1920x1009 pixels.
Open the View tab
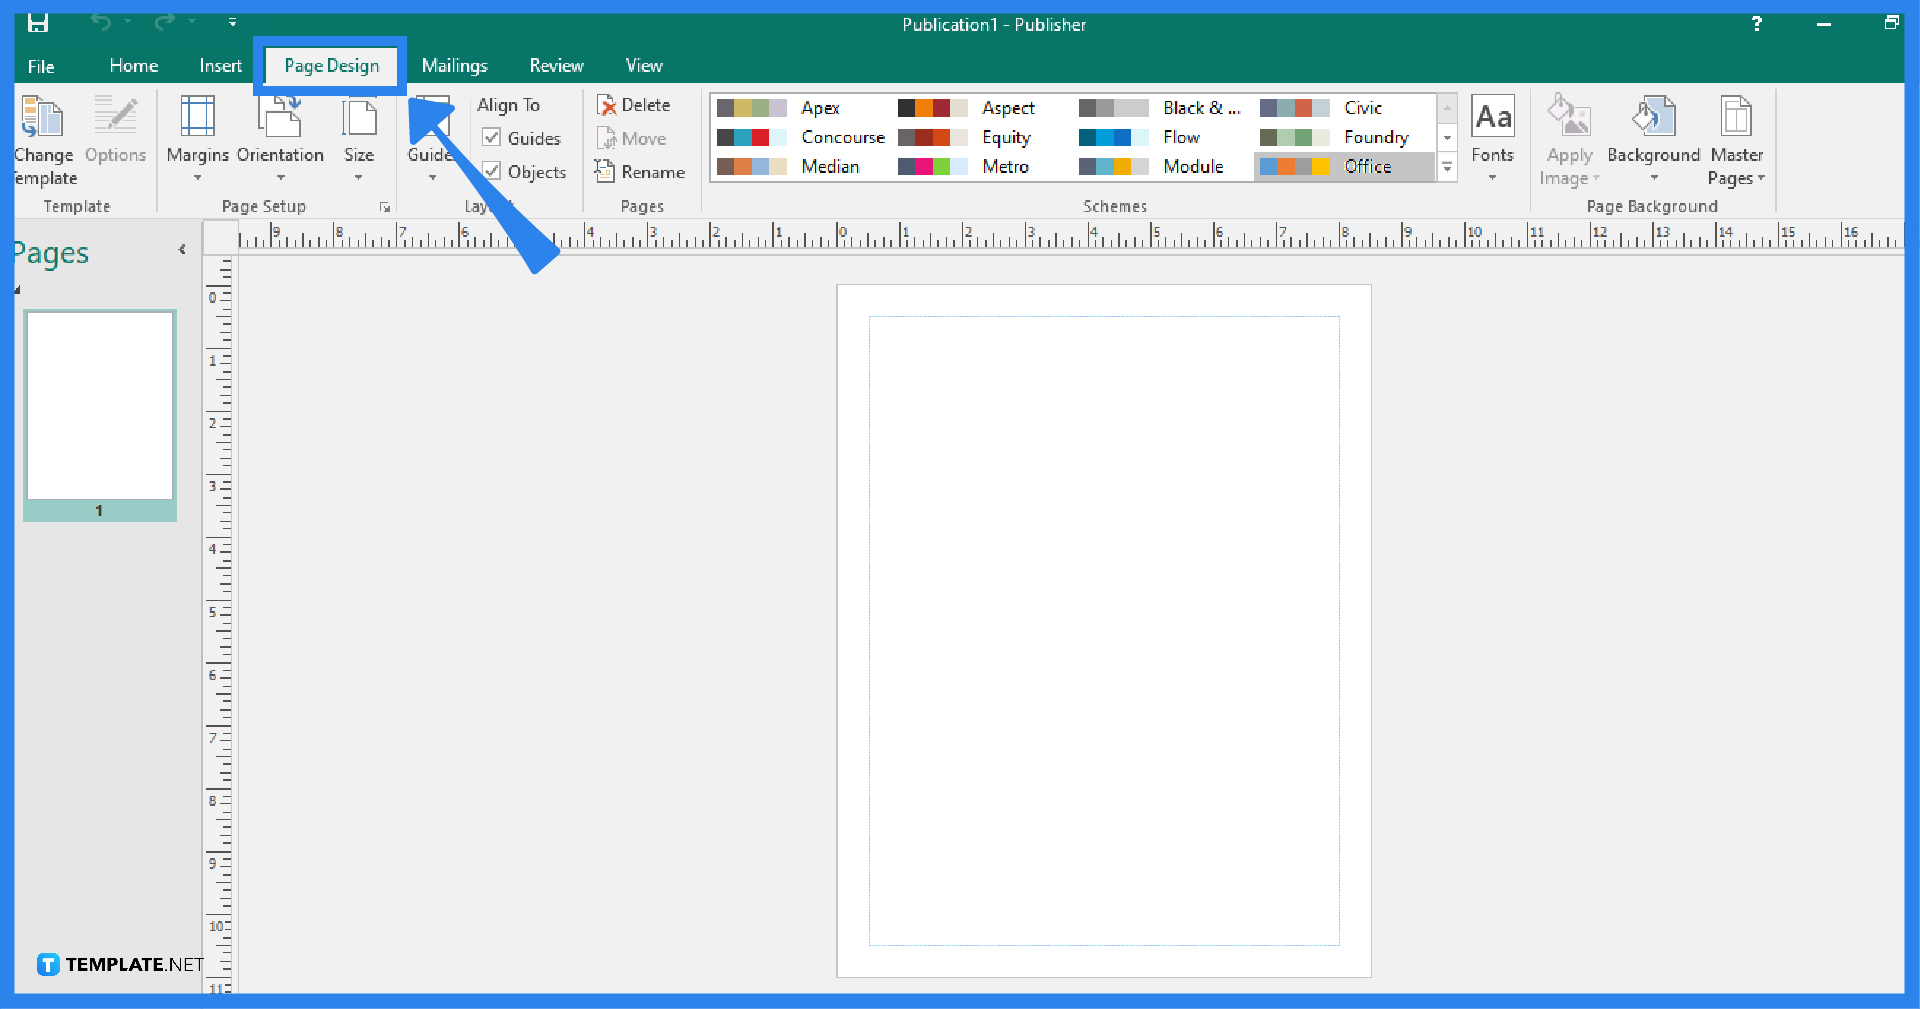[644, 65]
